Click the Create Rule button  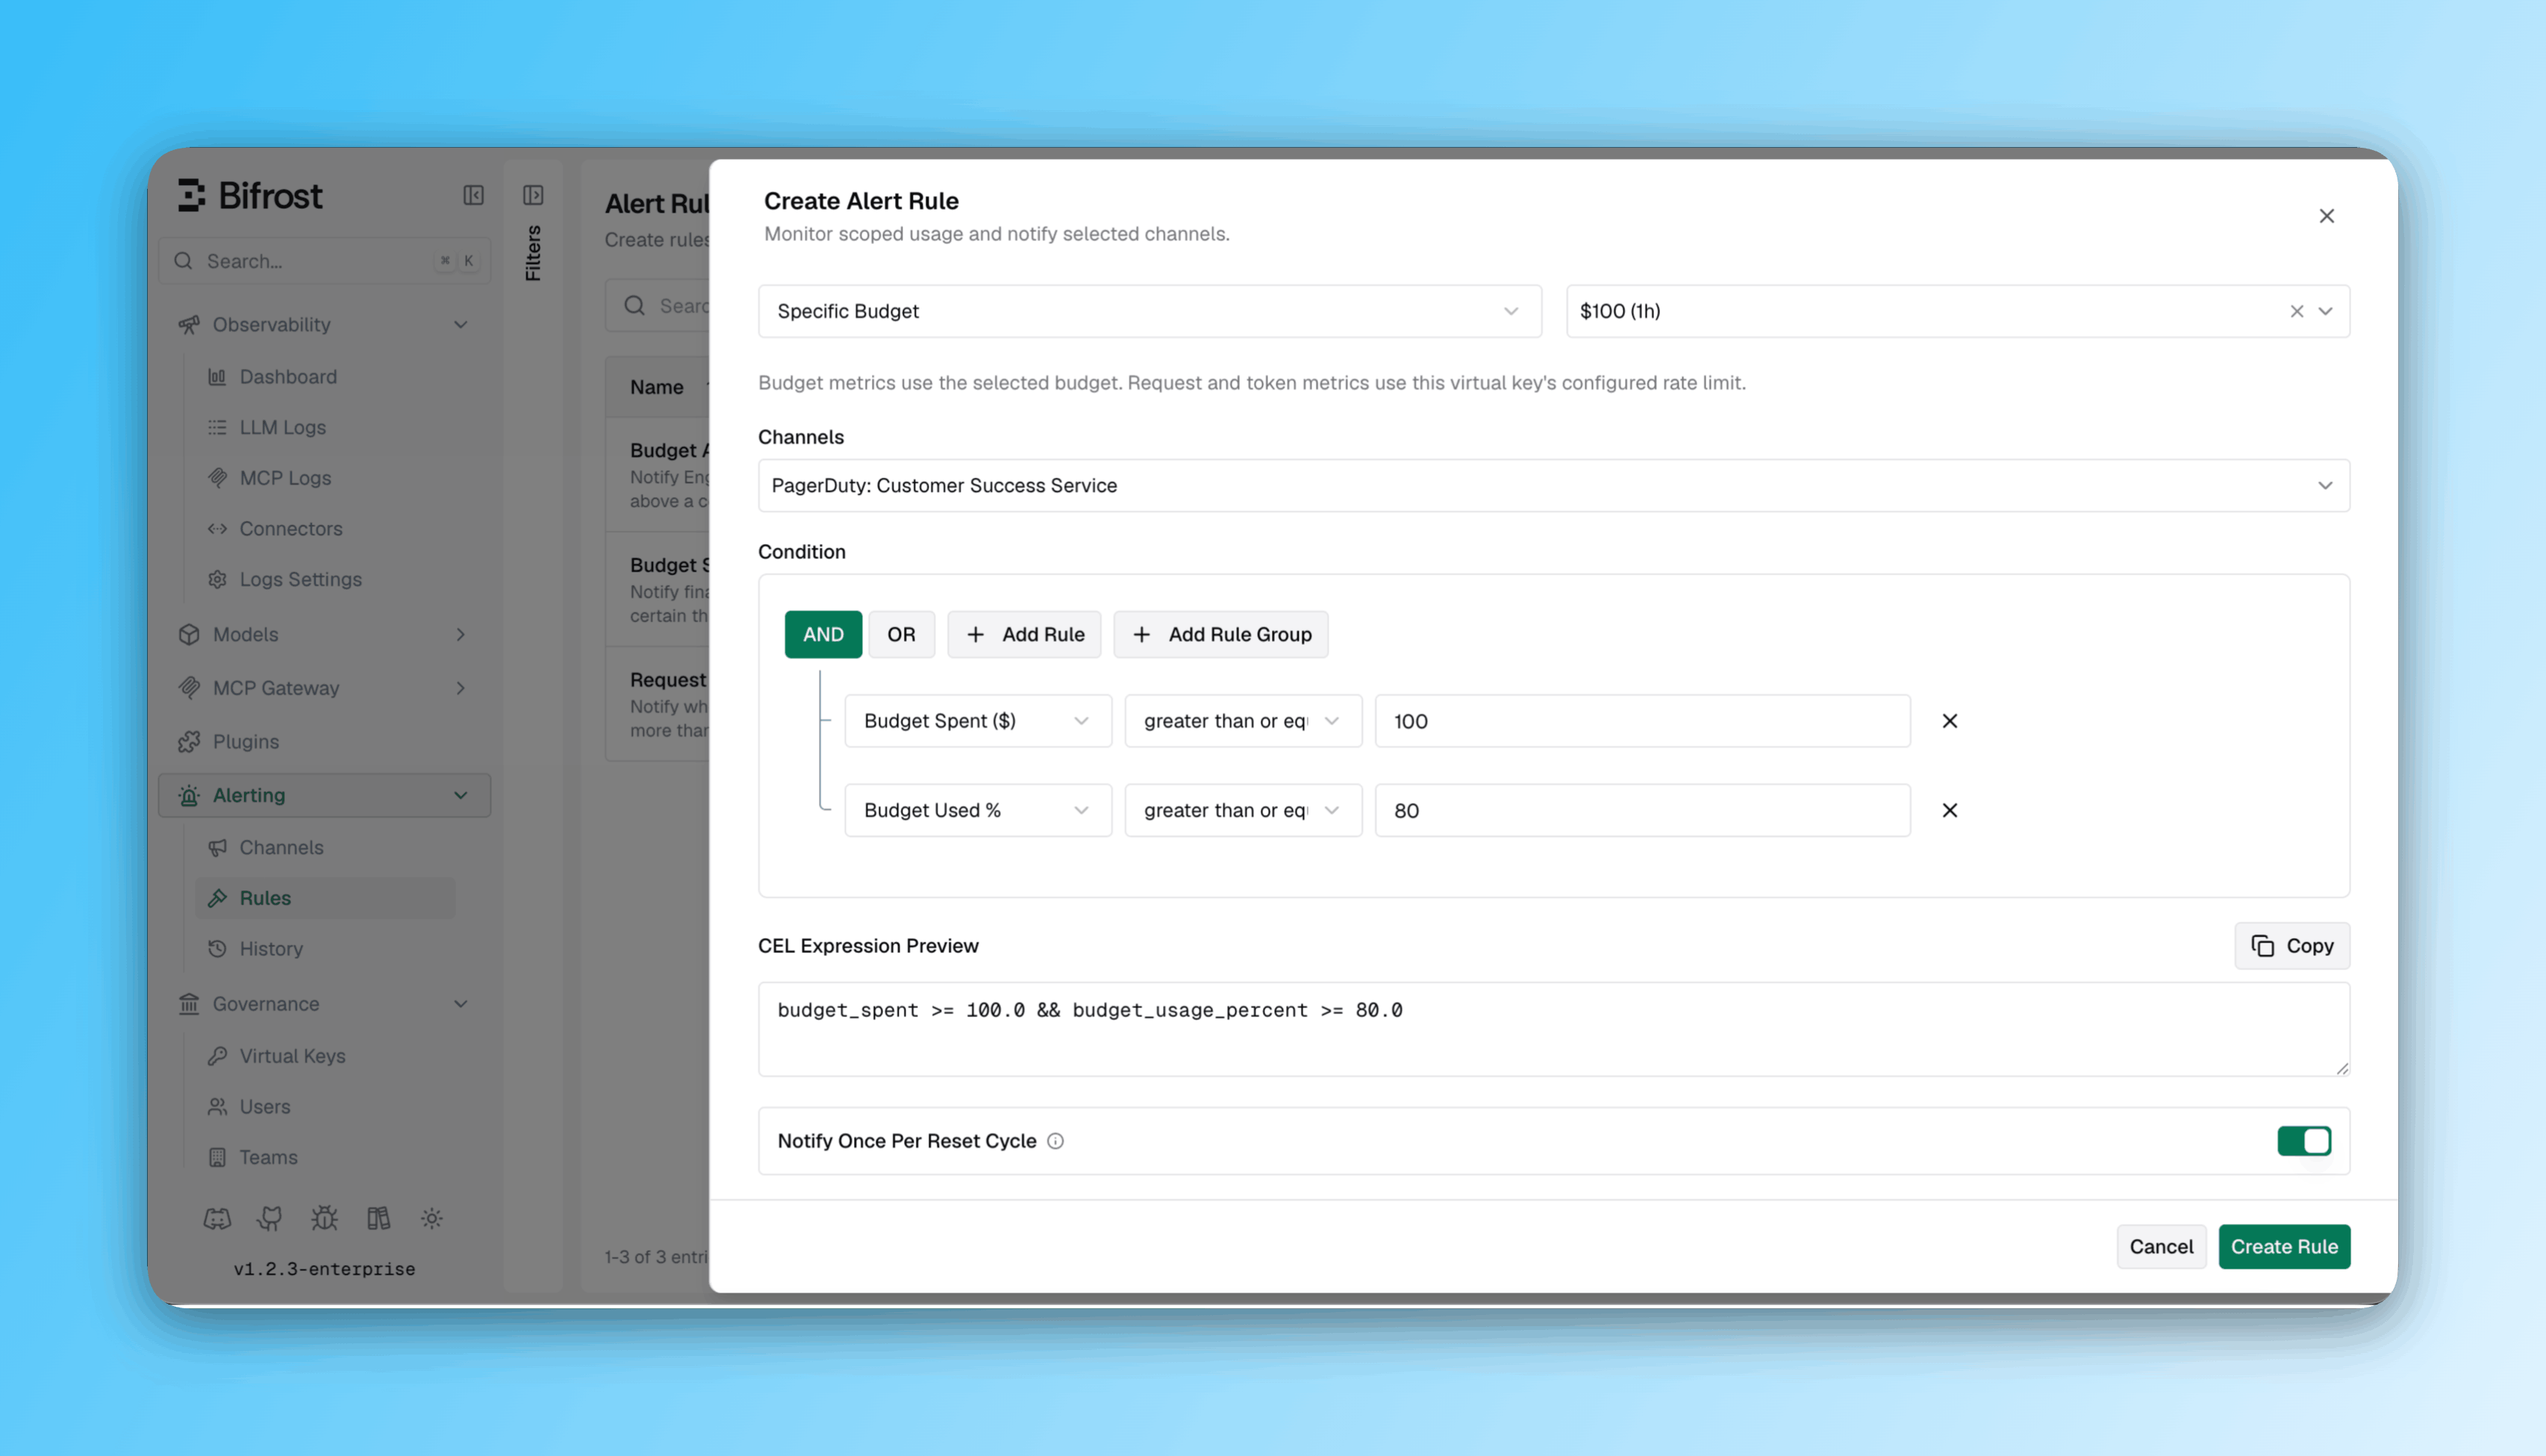[x=2284, y=1247]
